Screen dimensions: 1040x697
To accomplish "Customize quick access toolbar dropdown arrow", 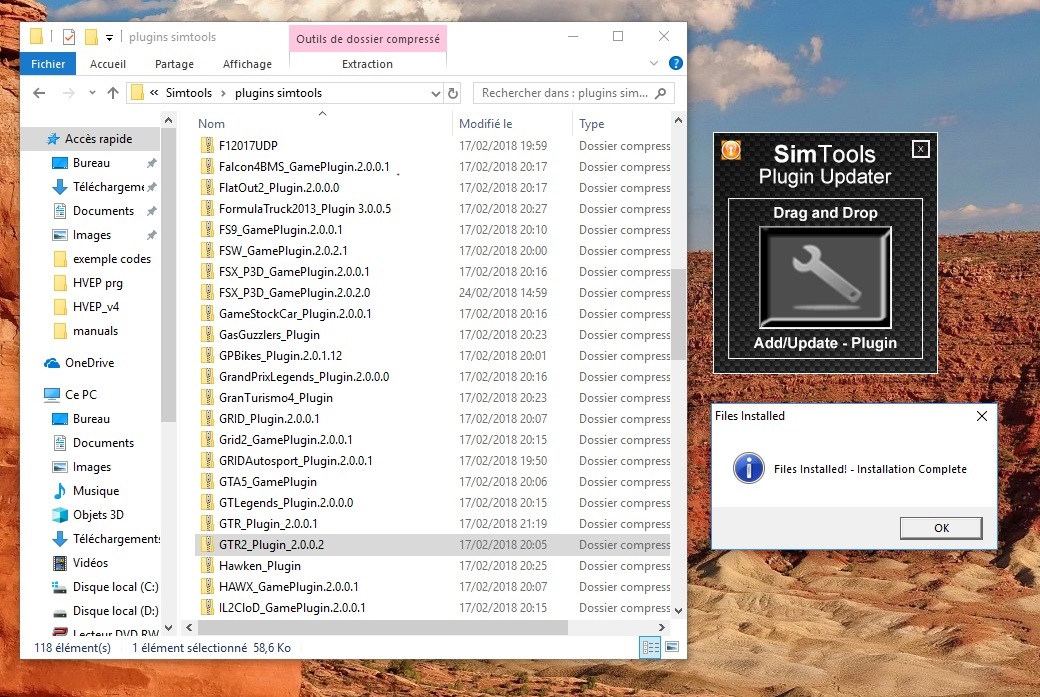I will click(x=108, y=37).
